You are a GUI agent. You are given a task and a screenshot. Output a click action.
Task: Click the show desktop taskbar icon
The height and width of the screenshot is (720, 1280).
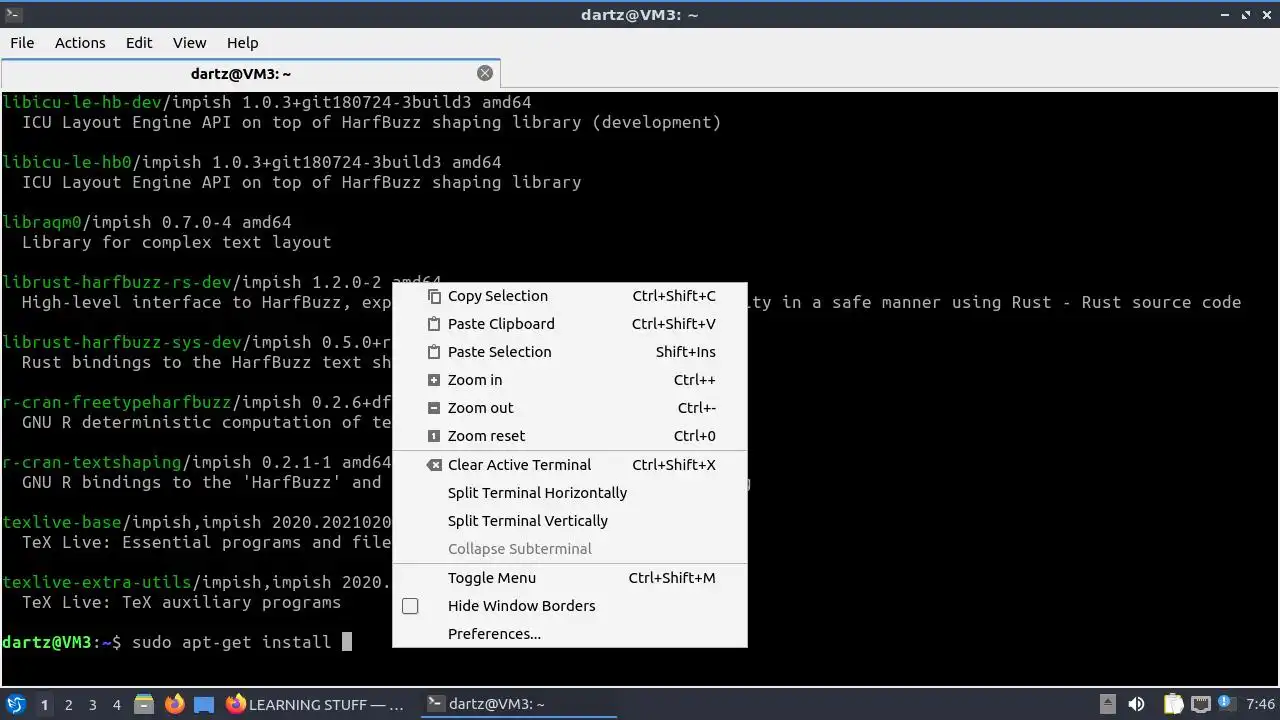point(204,704)
